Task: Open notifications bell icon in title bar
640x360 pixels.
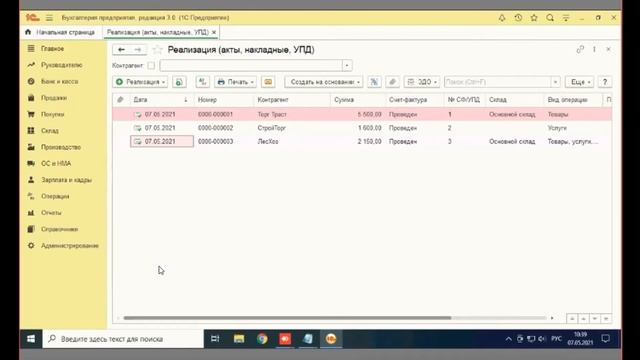Action: click(x=502, y=18)
